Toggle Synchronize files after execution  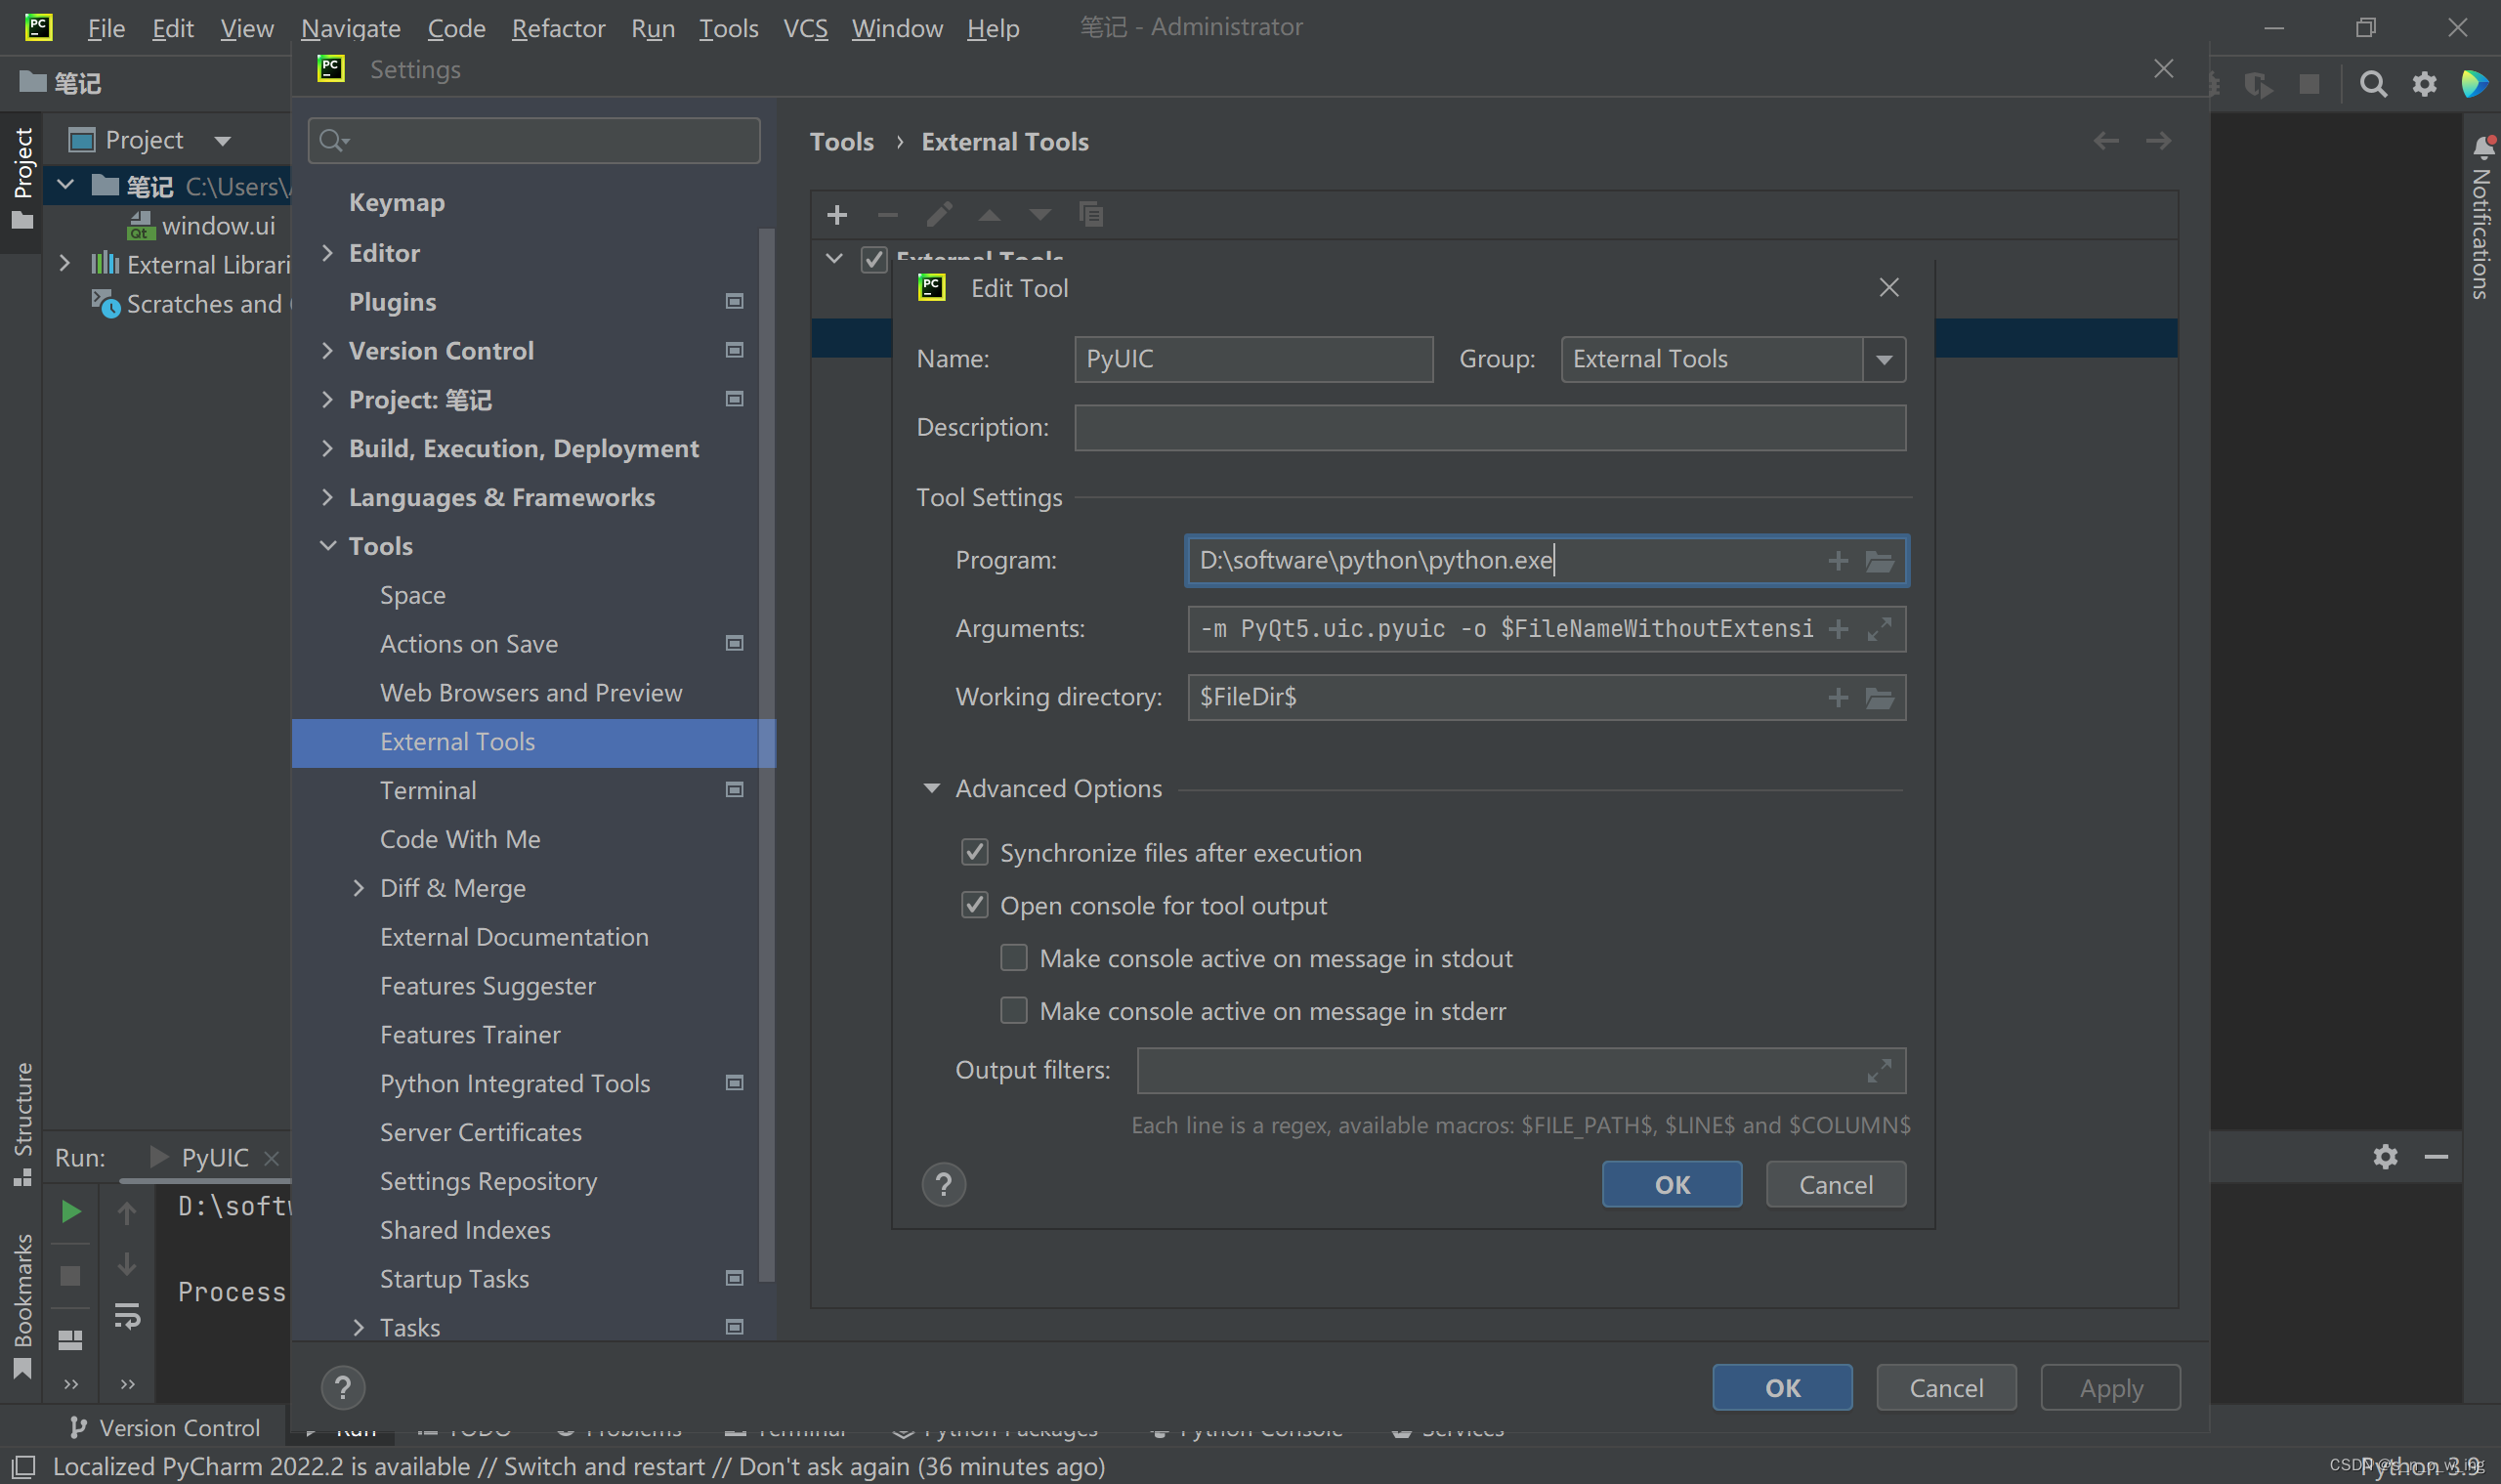tap(974, 853)
